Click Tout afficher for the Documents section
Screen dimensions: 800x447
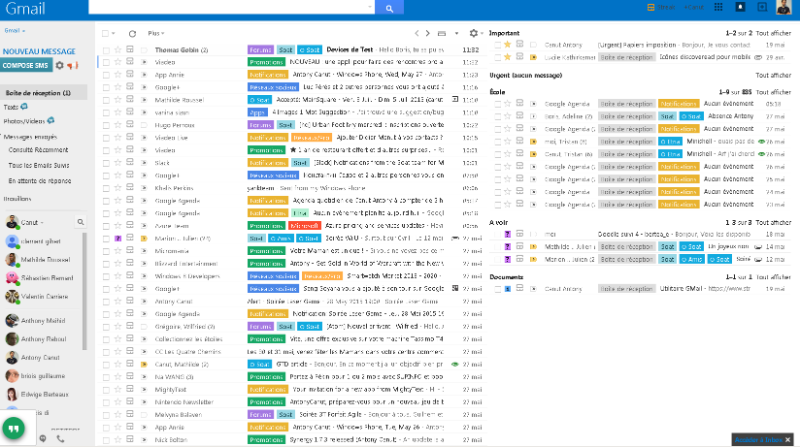[773, 277]
